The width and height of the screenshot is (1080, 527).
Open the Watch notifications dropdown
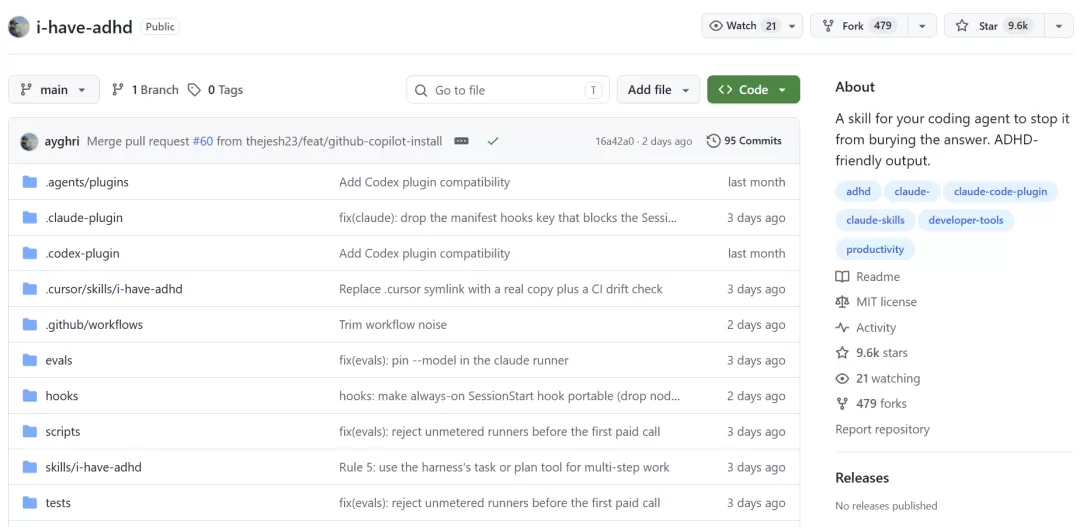[x=752, y=26]
